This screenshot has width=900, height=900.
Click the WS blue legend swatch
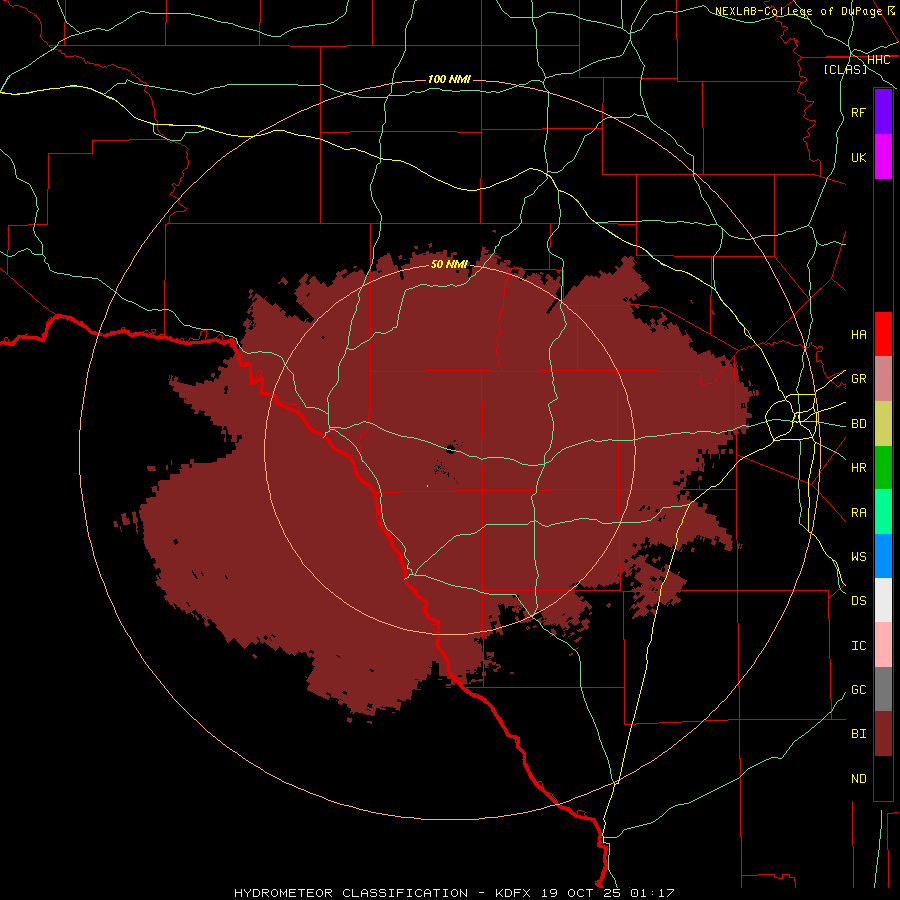coord(883,556)
